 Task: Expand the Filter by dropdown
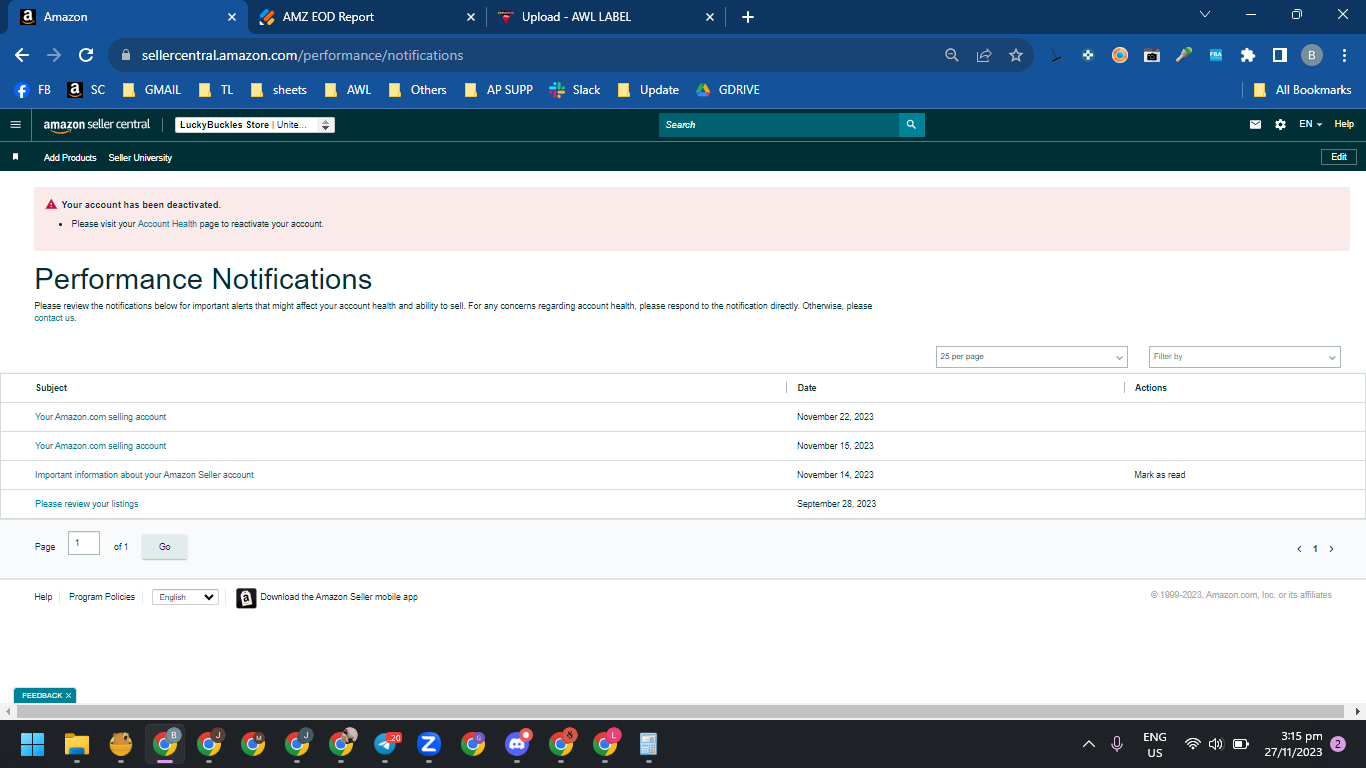click(1245, 357)
